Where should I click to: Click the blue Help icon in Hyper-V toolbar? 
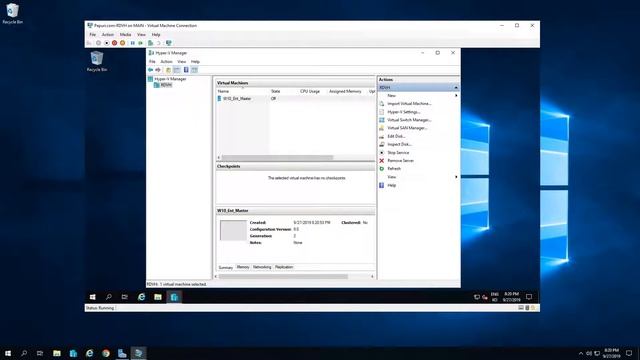[x=186, y=70]
